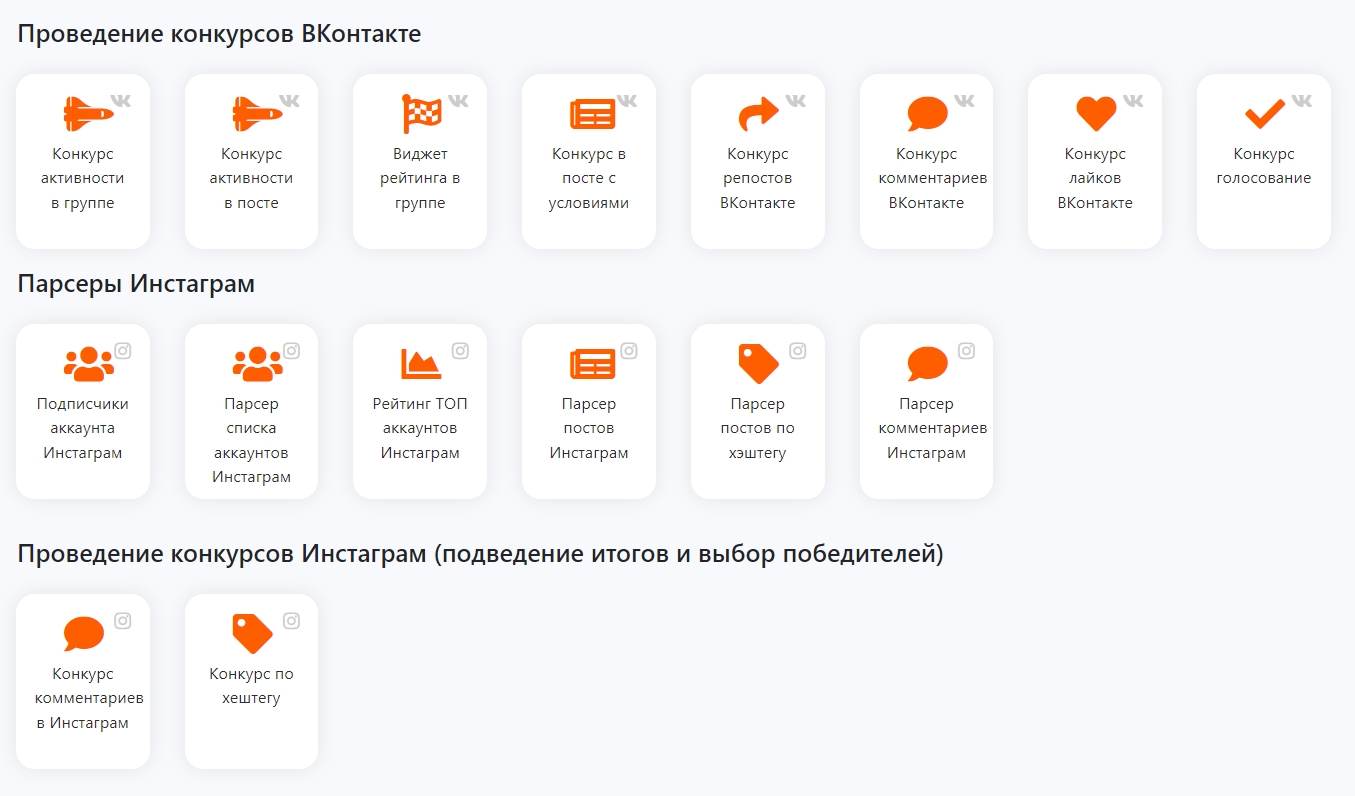
Task: Click the Instagram logo on 'Подписчики аккаунта Инстаграм' card
Action: click(x=123, y=350)
